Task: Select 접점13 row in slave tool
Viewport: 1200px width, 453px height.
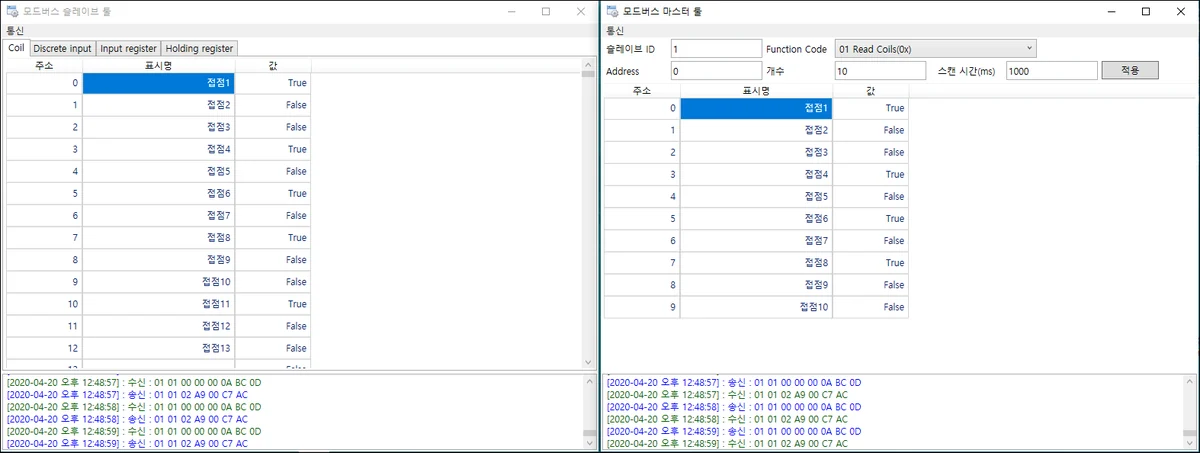Action: point(159,348)
